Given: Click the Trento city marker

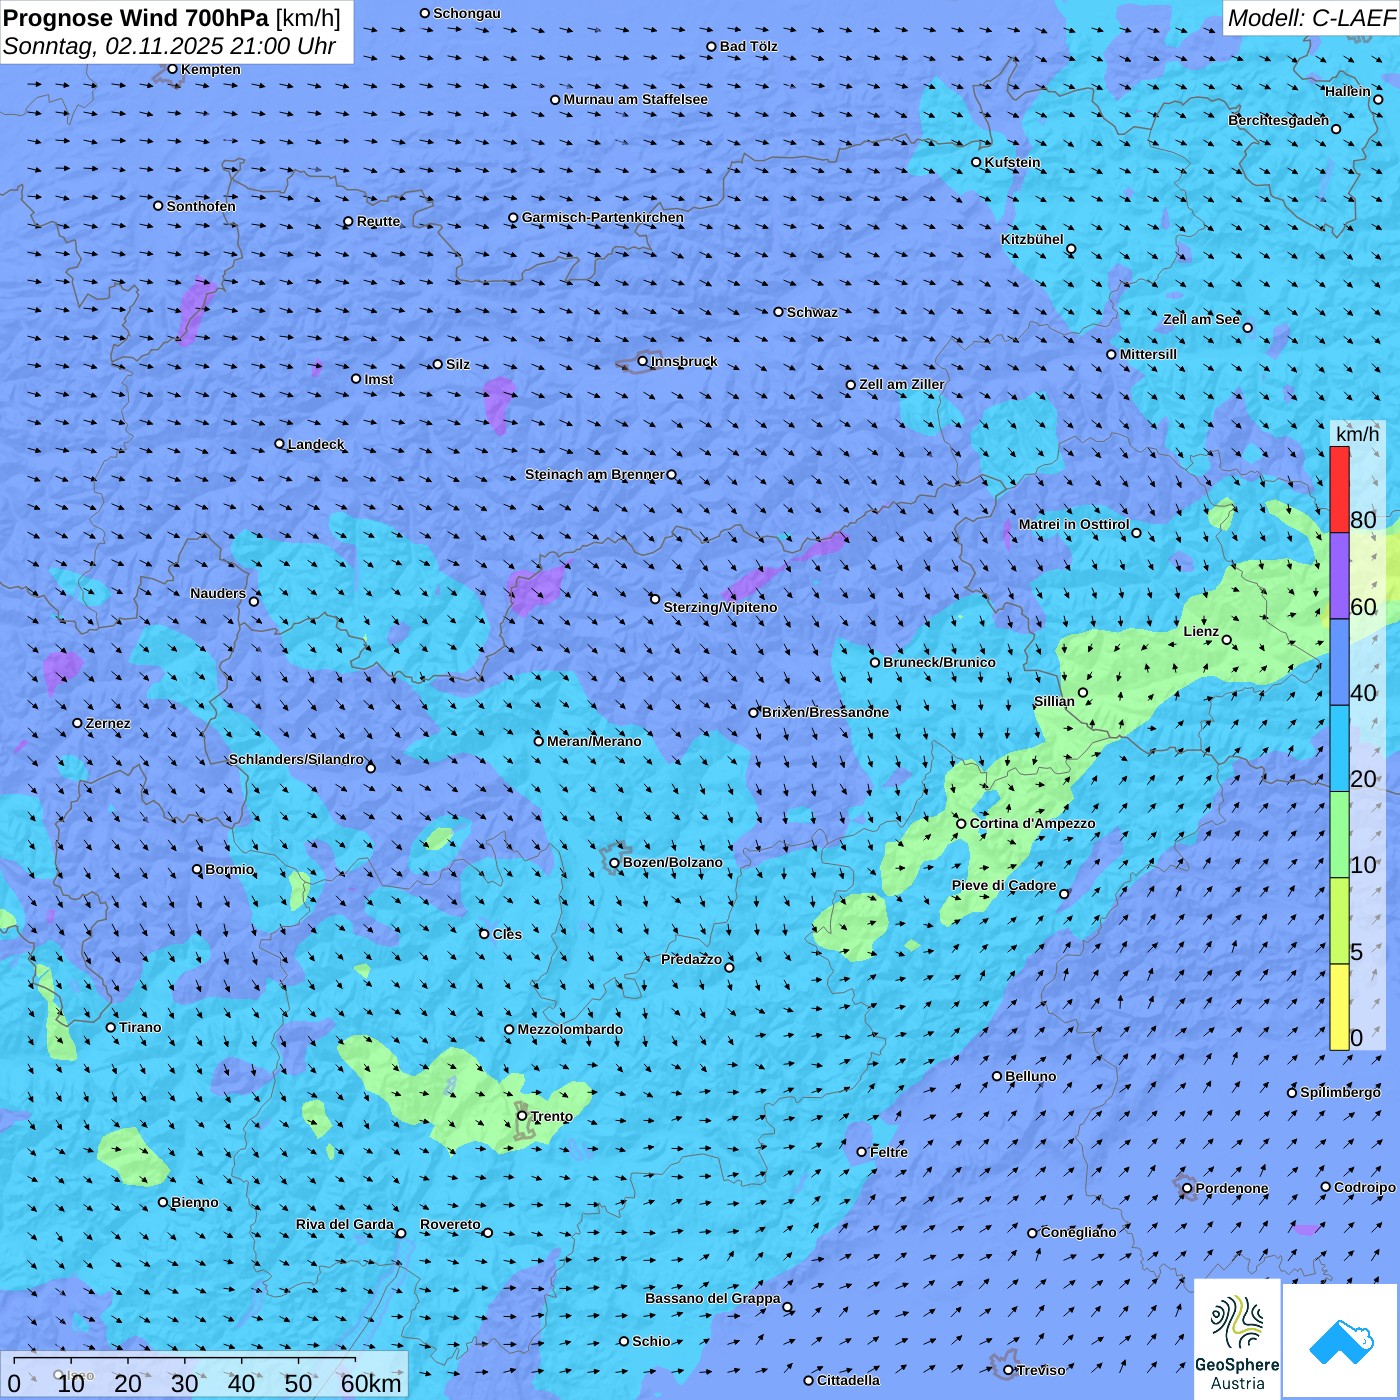Looking at the screenshot, I should pos(522,1116).
